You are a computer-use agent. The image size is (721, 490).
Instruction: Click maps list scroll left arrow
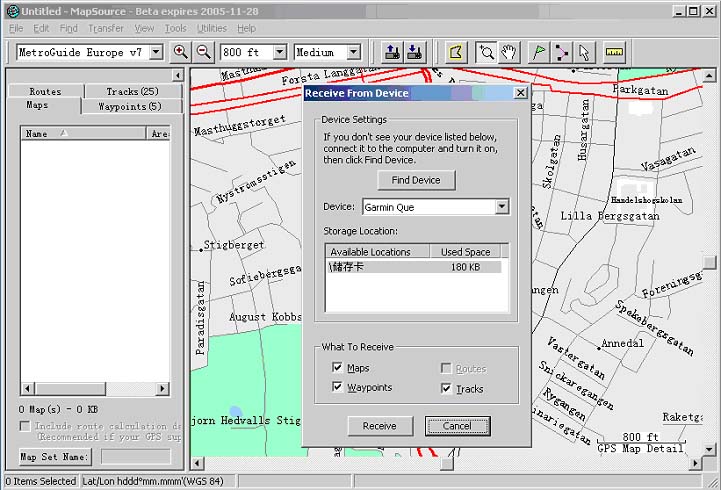[27, 389]
